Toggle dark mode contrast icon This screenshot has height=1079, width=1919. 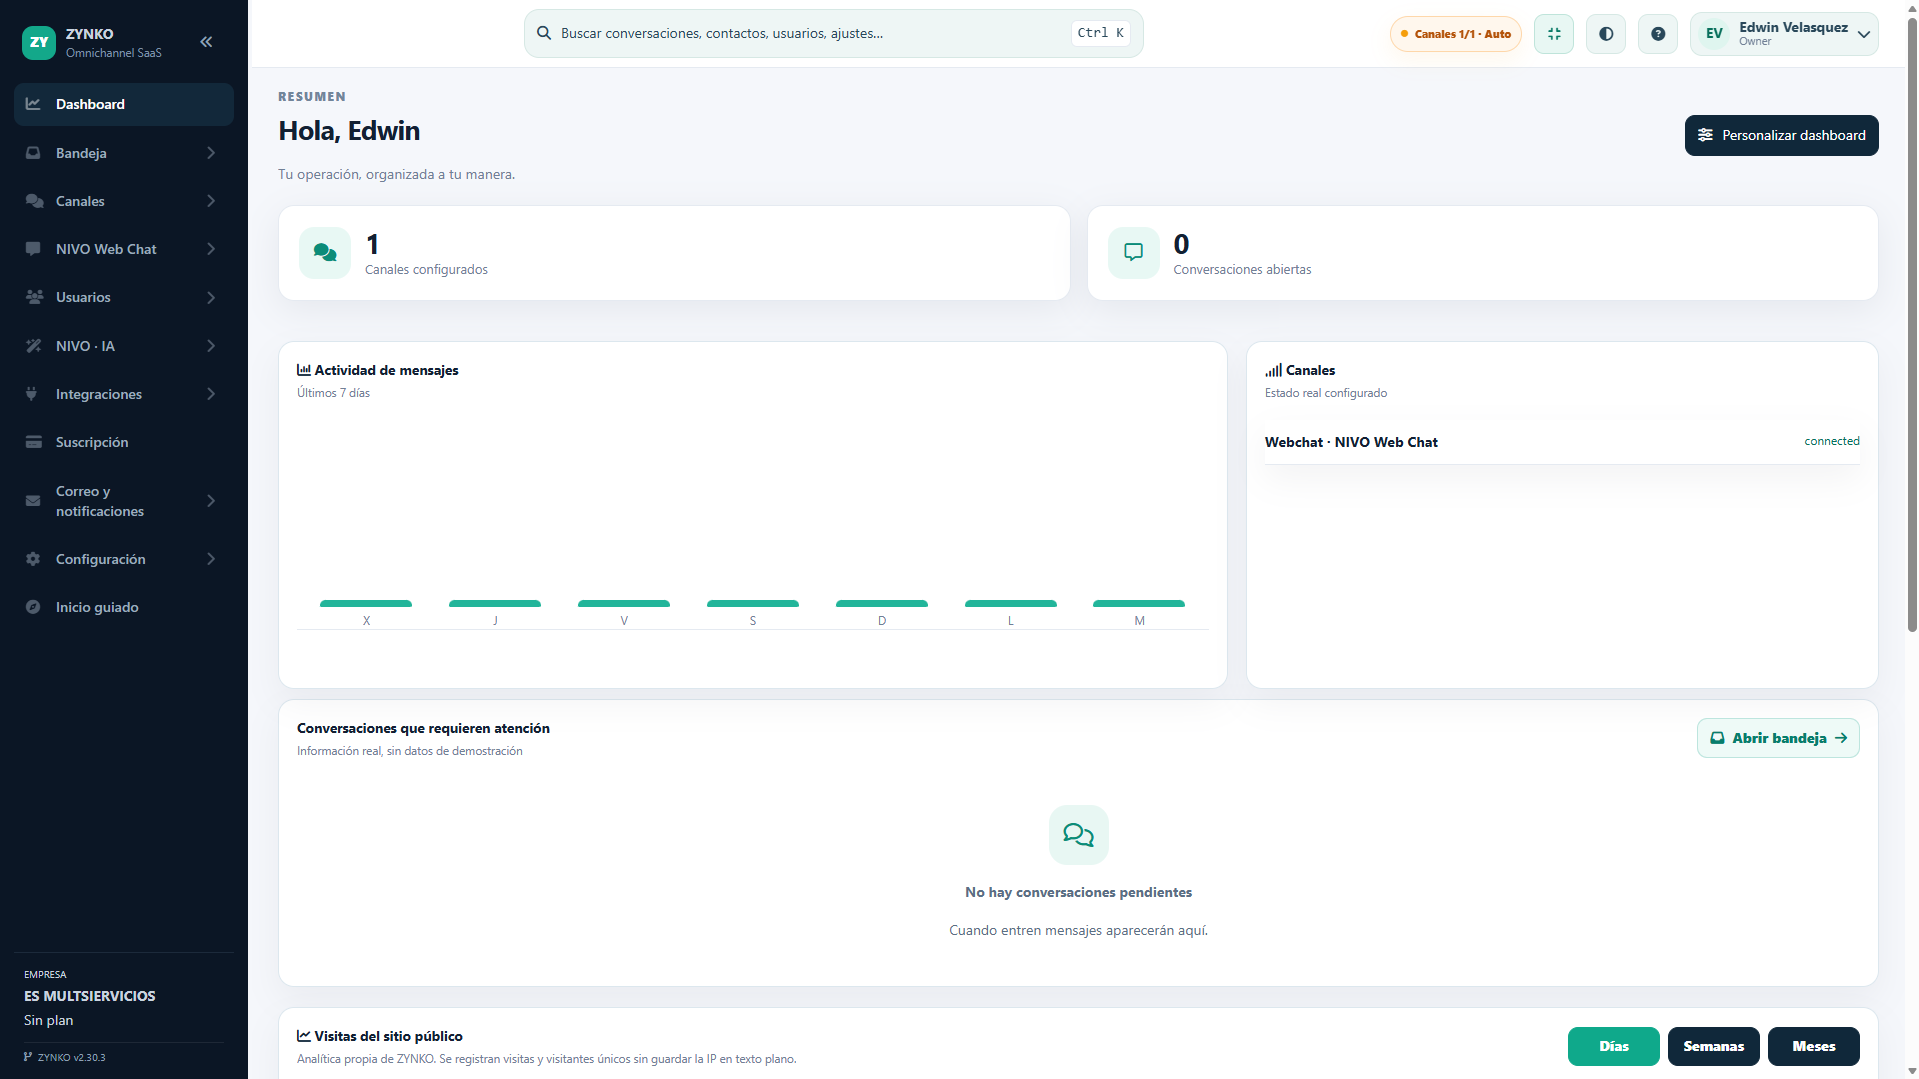coord(1606,34)
